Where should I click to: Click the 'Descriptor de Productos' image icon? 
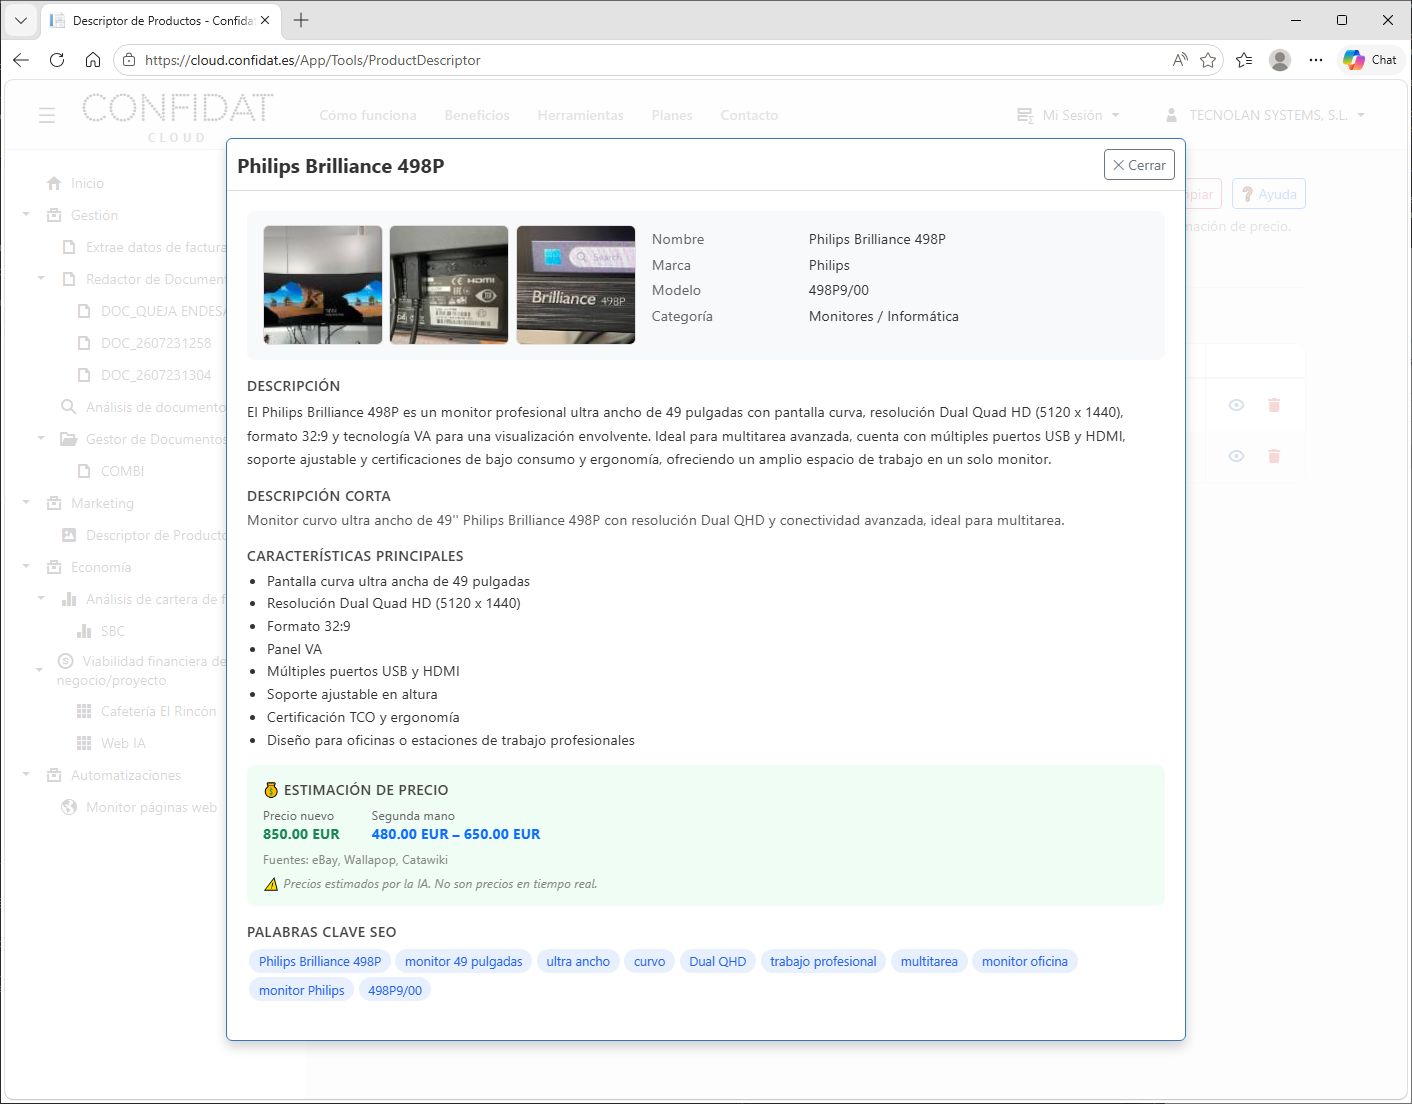point(69,535)
